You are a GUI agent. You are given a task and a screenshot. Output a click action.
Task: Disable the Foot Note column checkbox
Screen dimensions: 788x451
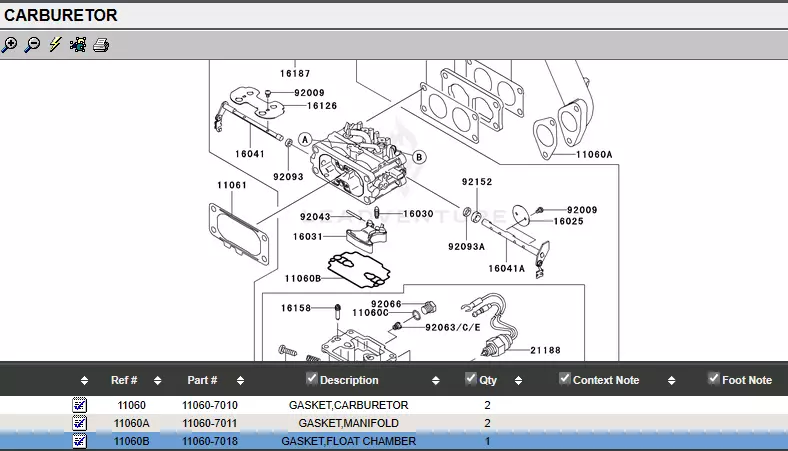pyautogui.click(x=714, y=379)
